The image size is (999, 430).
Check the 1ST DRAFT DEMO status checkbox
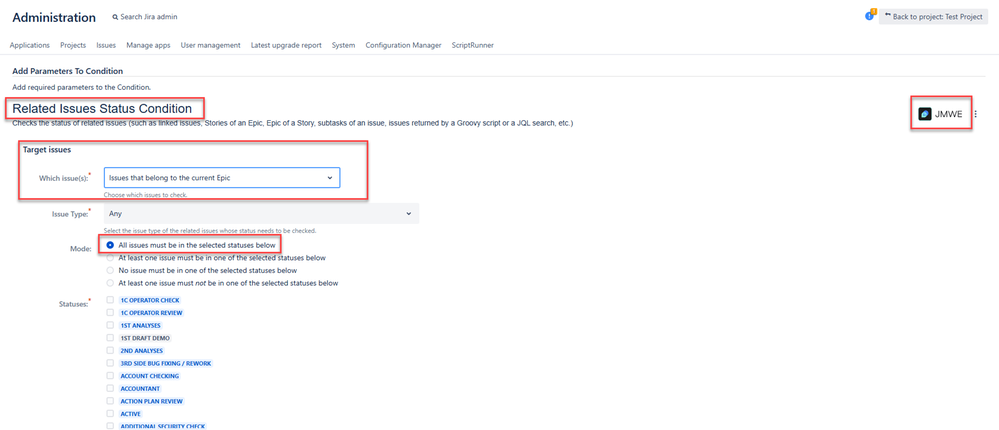pyautogui.click(x=110, y=338)
